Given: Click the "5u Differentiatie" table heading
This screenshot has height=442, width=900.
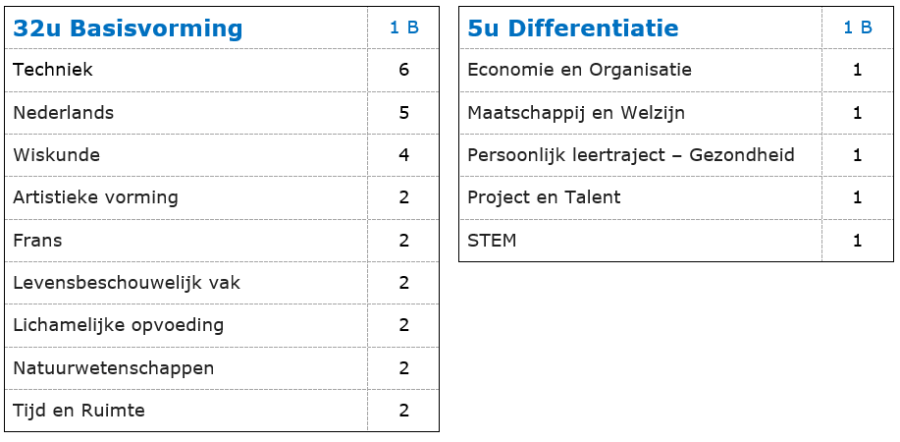Looking at the screenshot, I should (x=573, y=29).
